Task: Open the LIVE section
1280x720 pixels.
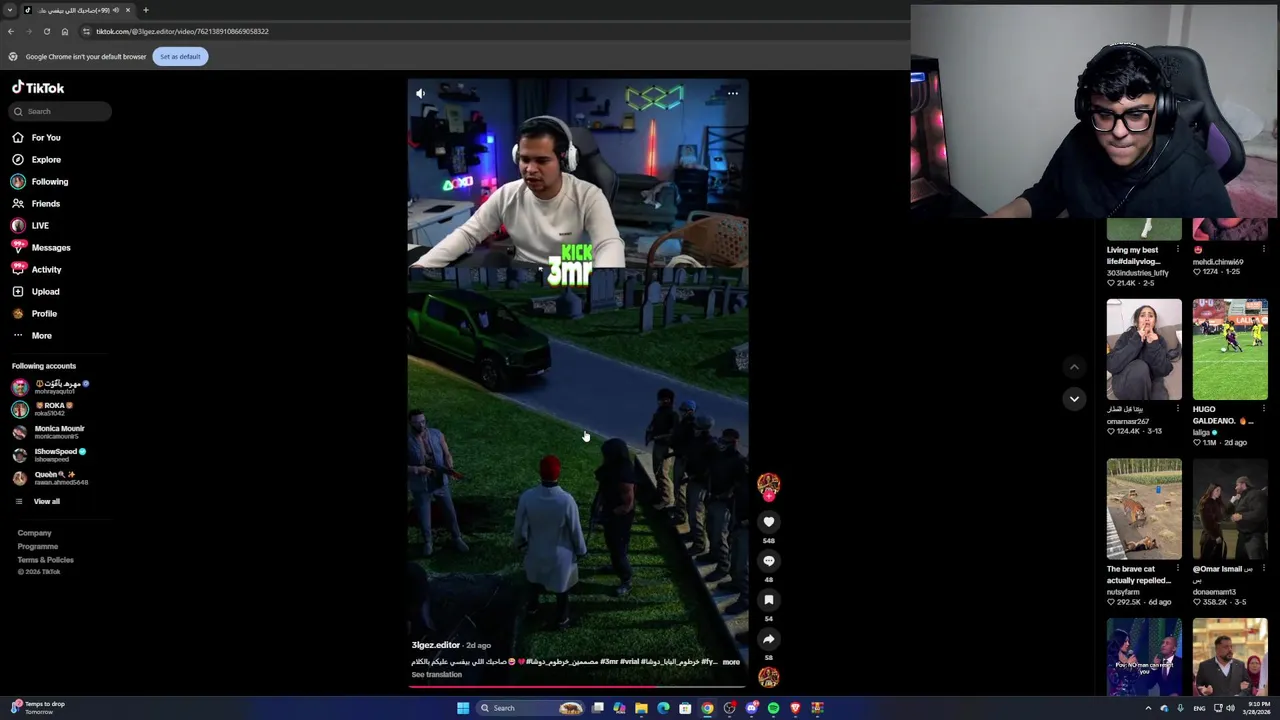Action: coord(30,225)
